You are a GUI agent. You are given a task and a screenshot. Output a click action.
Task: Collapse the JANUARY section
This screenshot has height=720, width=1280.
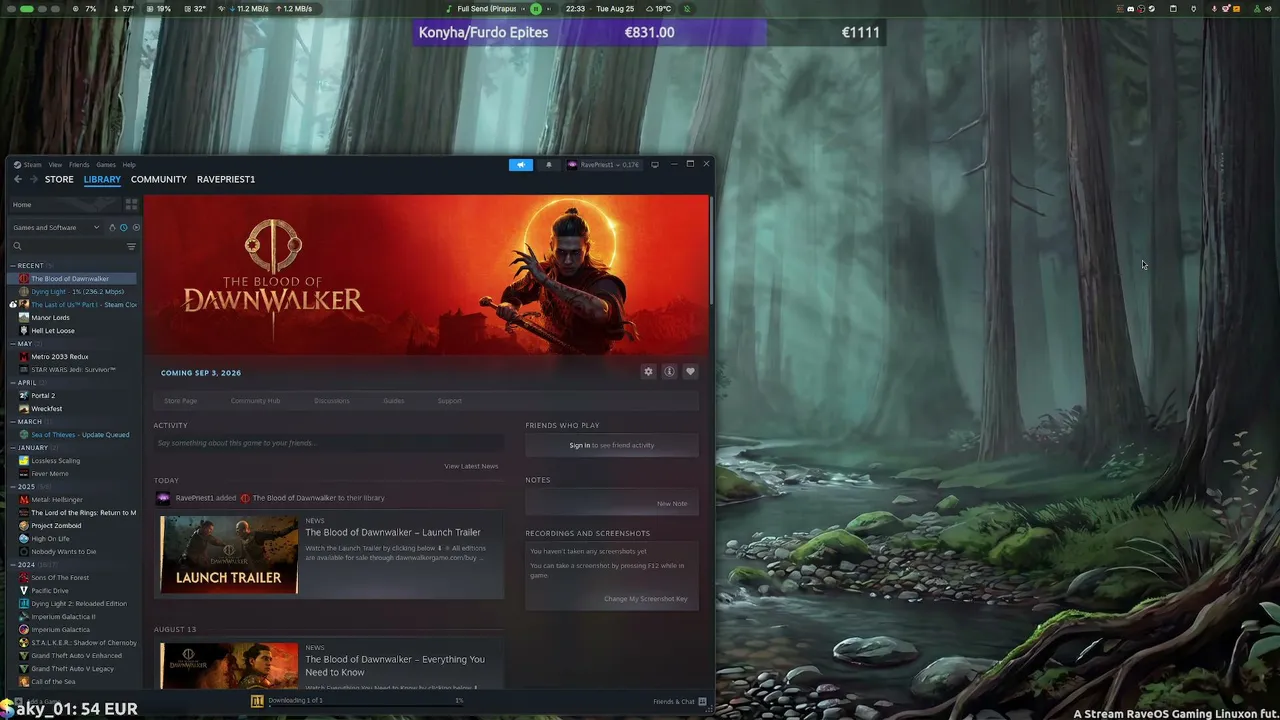pos(32,448)
